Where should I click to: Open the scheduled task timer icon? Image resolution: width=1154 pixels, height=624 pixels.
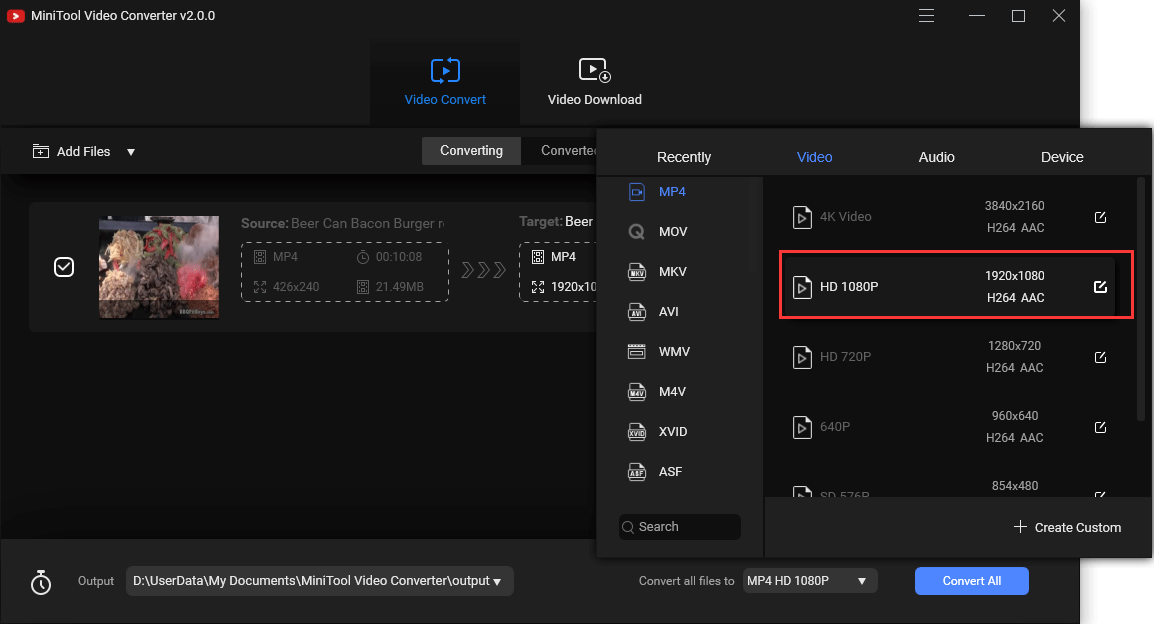(x=40, y=582)
